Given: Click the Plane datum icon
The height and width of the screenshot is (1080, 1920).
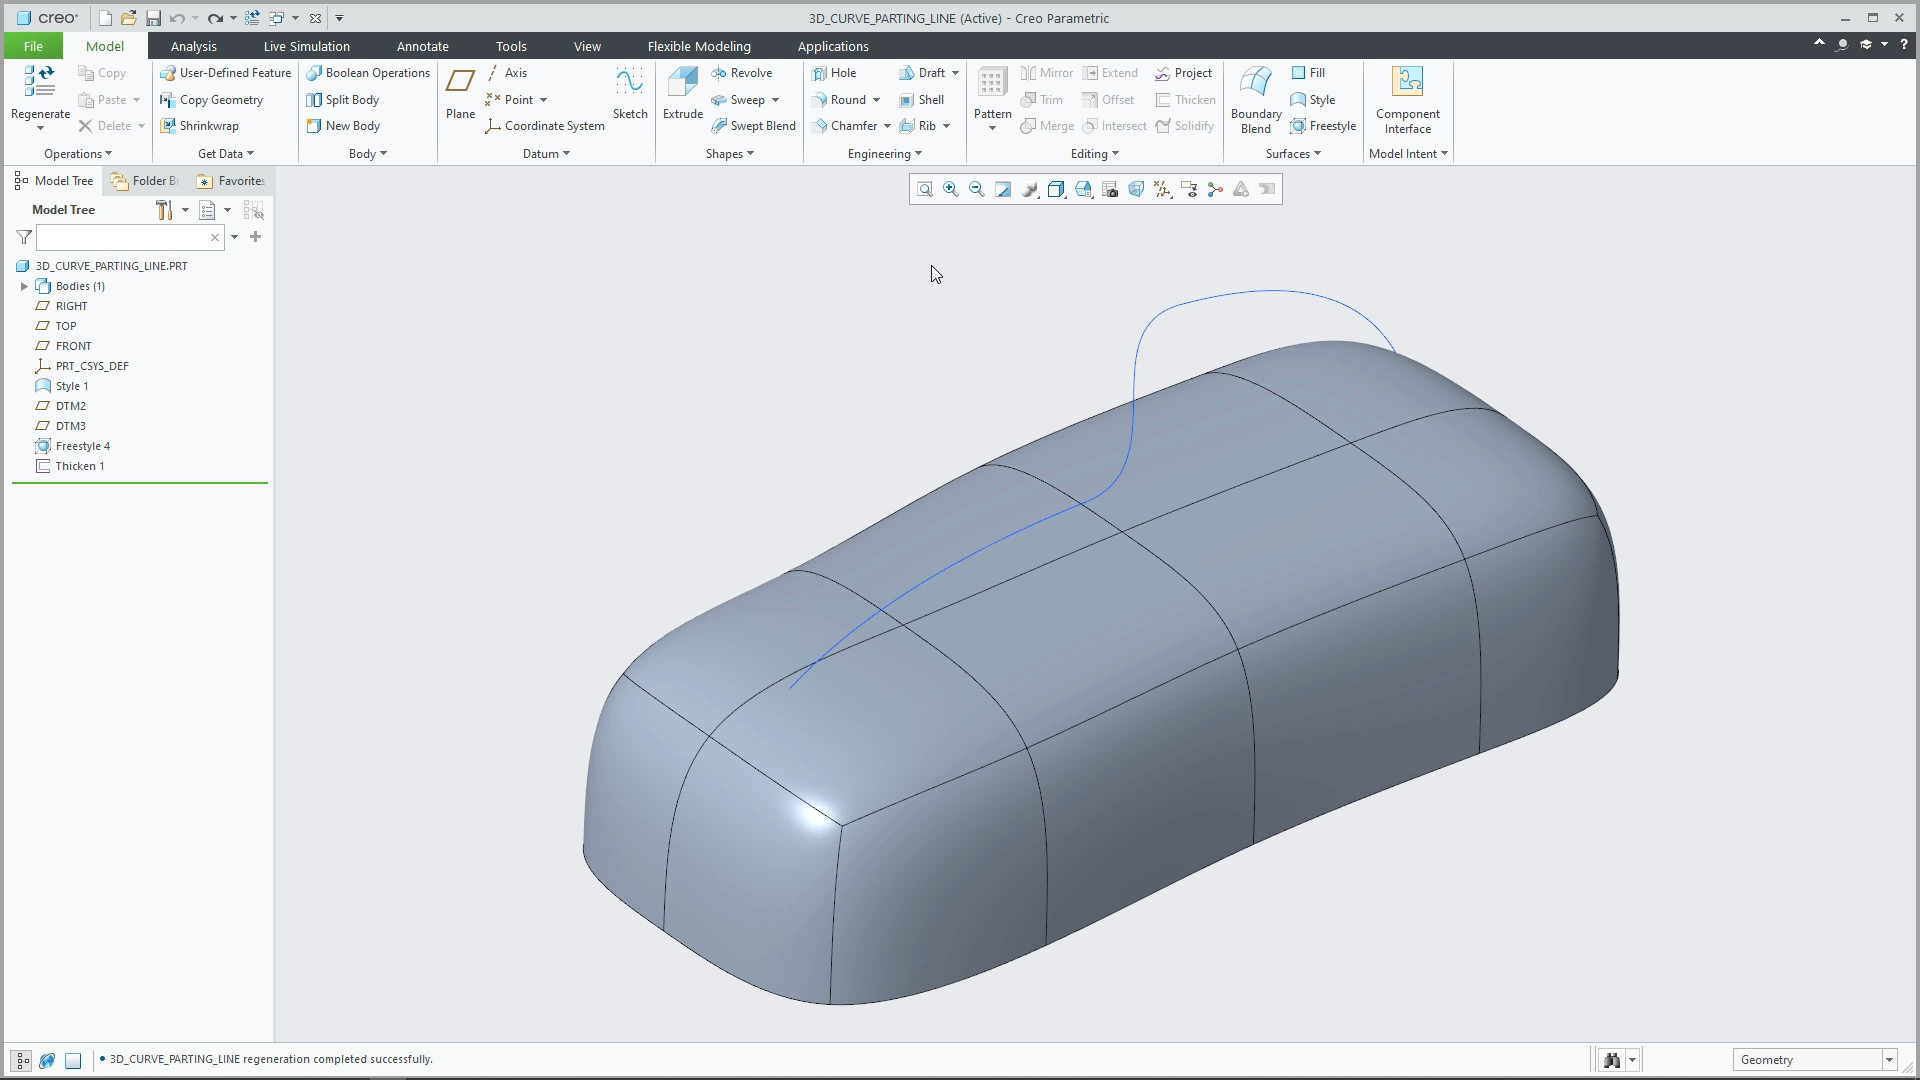Looking at the screenshot, I should (x=460, y=83).
